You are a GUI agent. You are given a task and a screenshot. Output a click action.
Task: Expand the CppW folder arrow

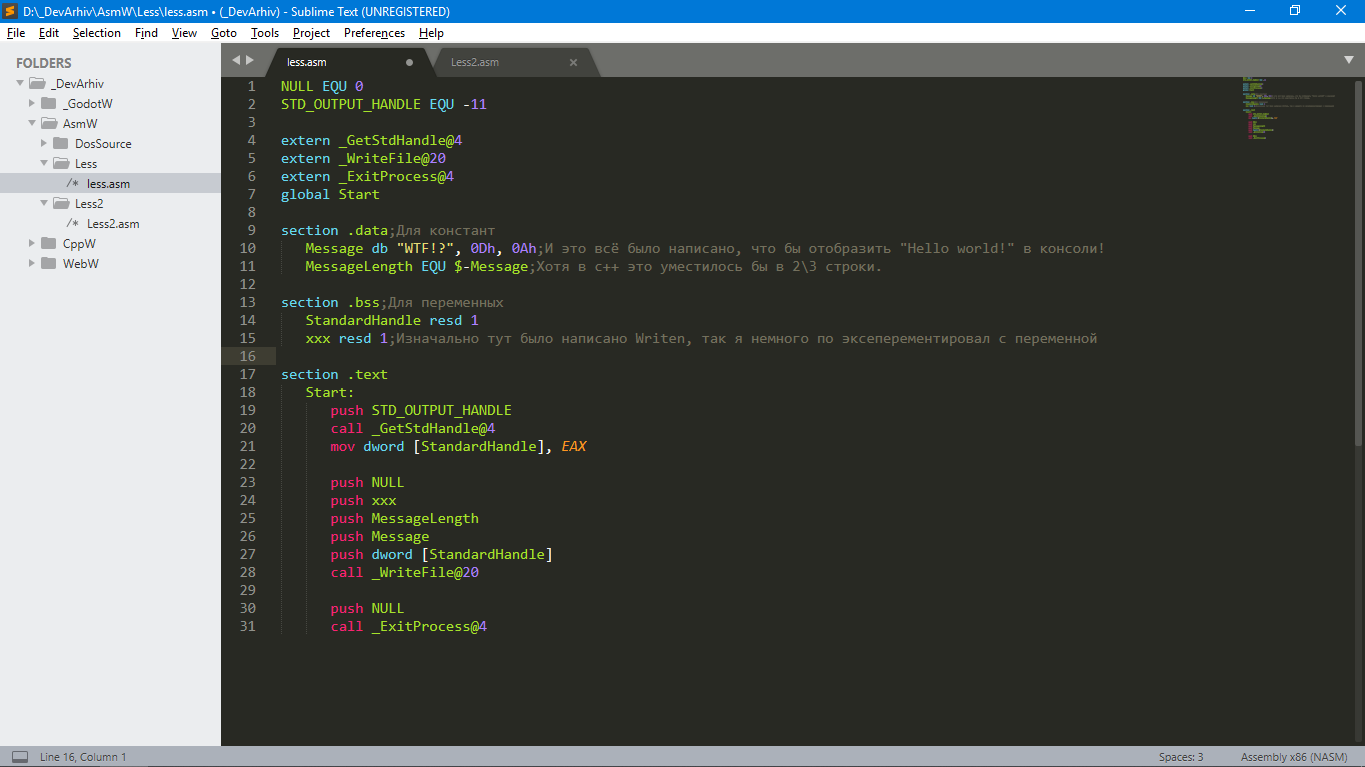point(32,243)
